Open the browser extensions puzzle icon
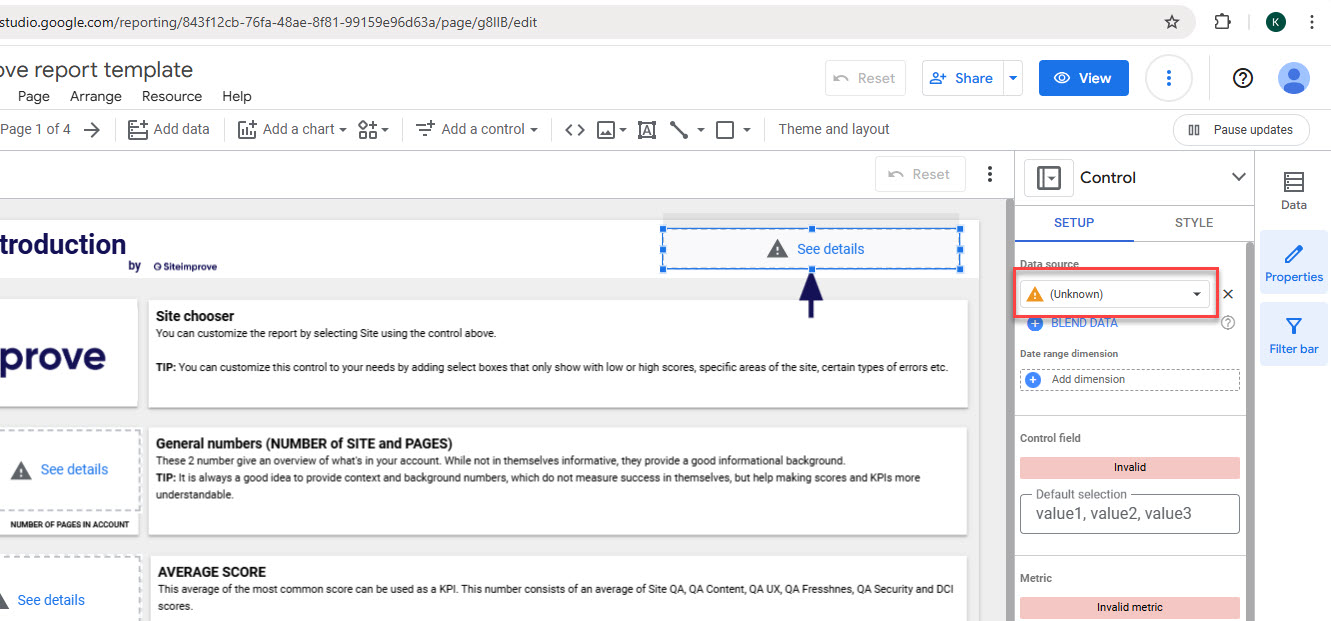This screenshot has width=1331, height=621. coord(1222,22)
